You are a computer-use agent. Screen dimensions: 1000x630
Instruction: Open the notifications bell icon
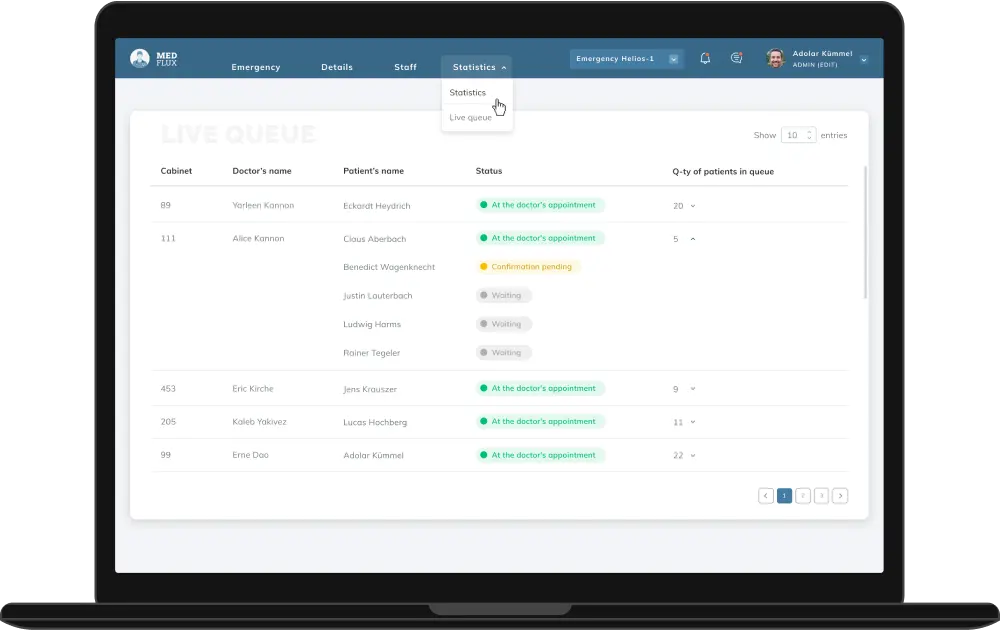point(705,59)
